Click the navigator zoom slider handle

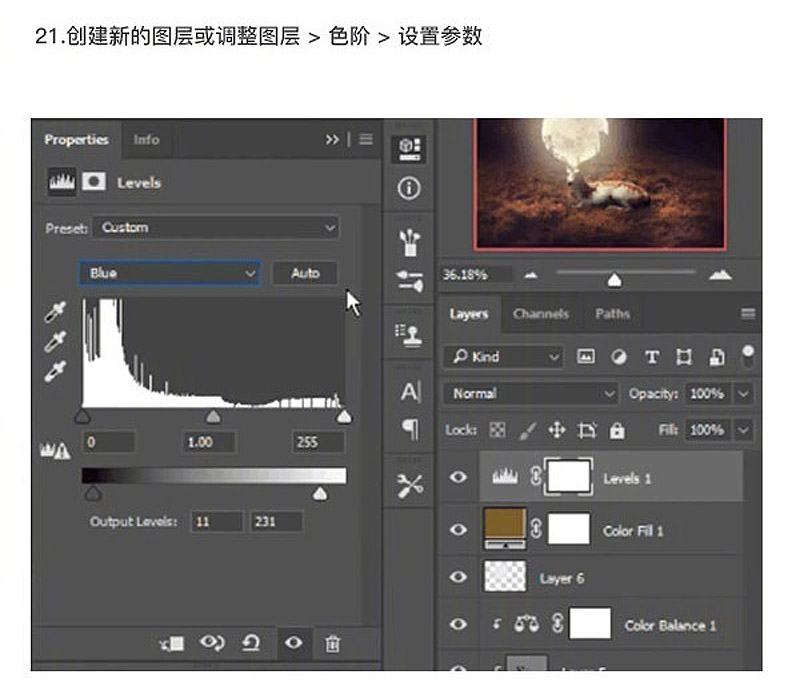point(614,280)
